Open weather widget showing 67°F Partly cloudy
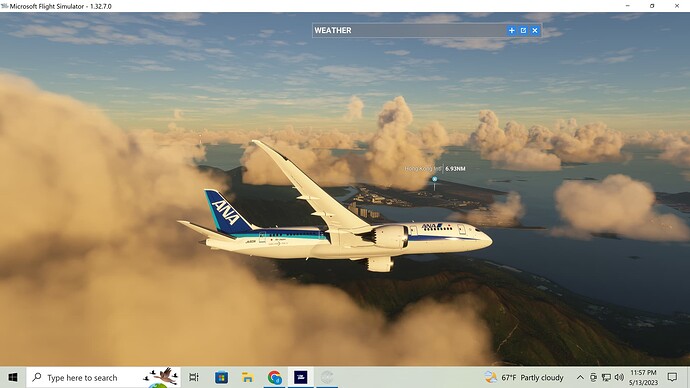690x388 pixels. tap(524, 377)
